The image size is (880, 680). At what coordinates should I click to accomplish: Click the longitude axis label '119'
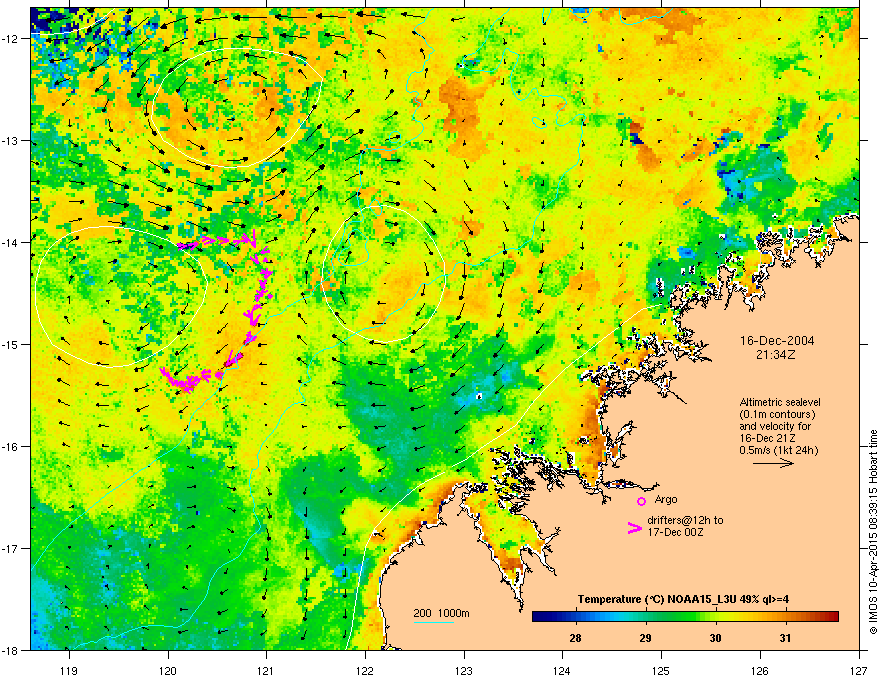(69, 670)
